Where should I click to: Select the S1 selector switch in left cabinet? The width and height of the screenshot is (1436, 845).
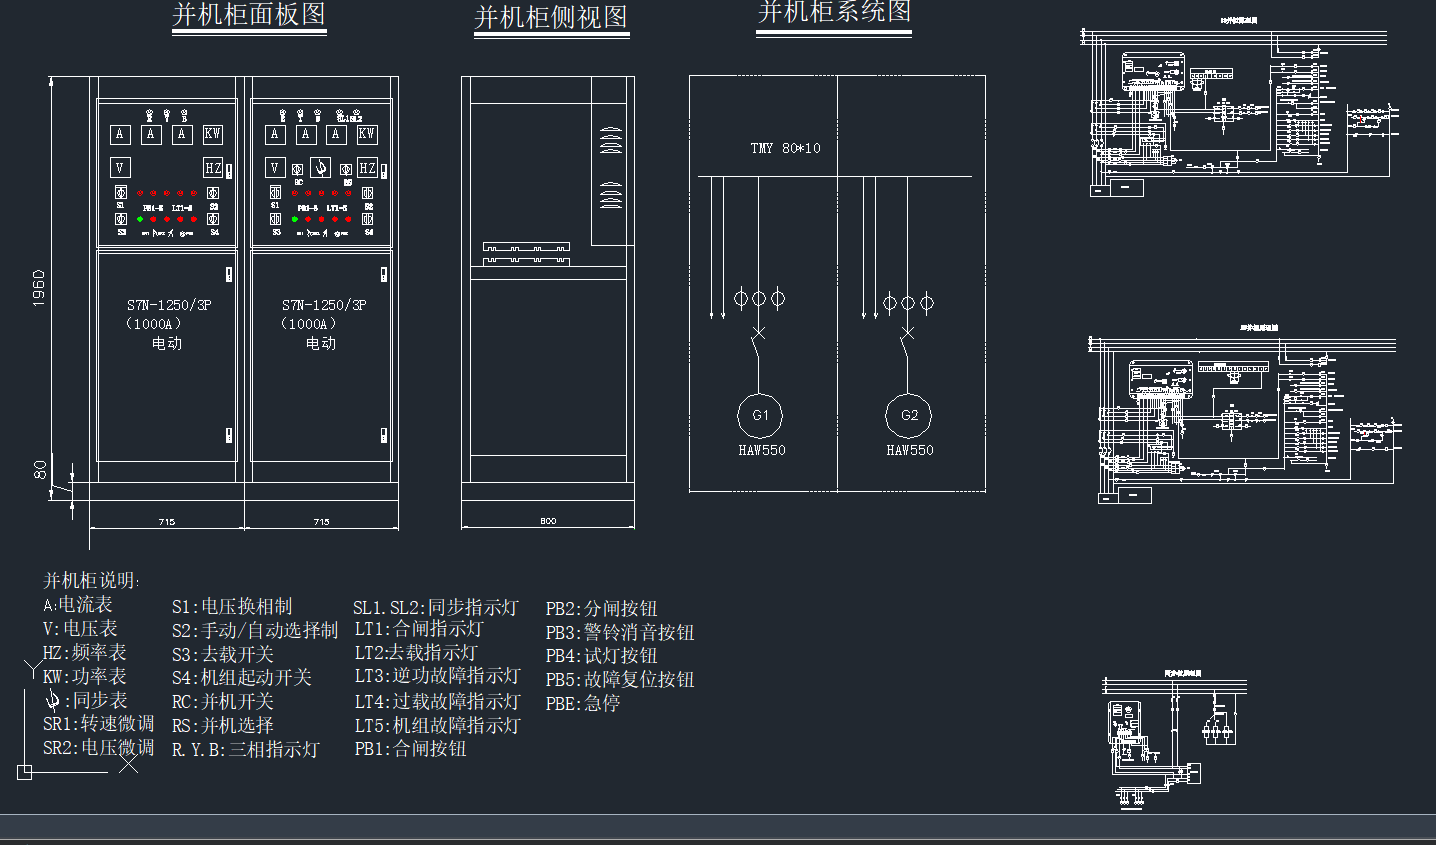[x=120, y=192]
